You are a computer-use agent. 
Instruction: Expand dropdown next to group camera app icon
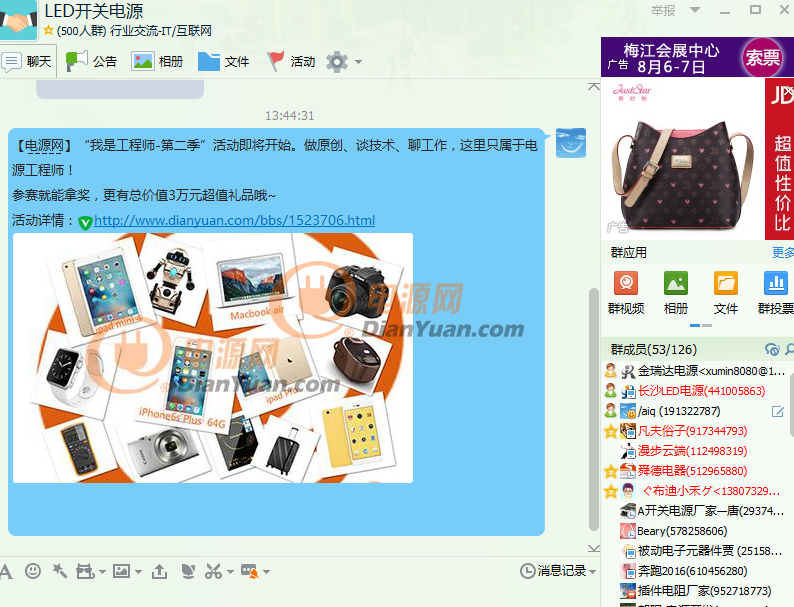(x=102, y=572)
